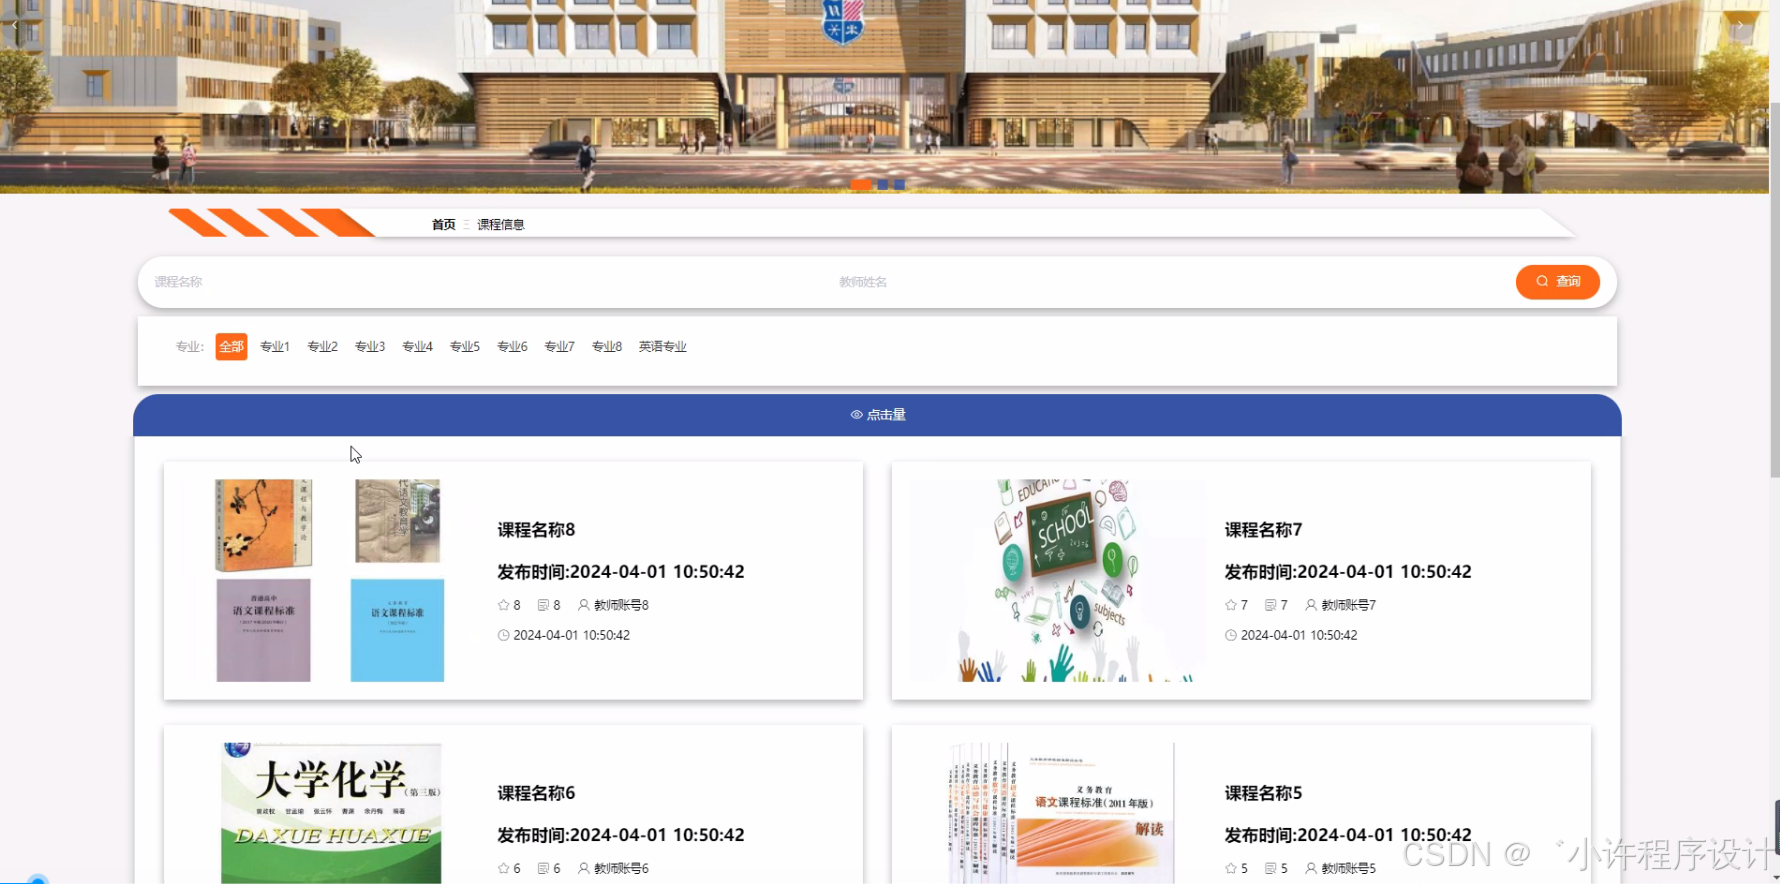Filter courses by 专业6
This screenshot has width=1780, height=884.
[512, 347]
